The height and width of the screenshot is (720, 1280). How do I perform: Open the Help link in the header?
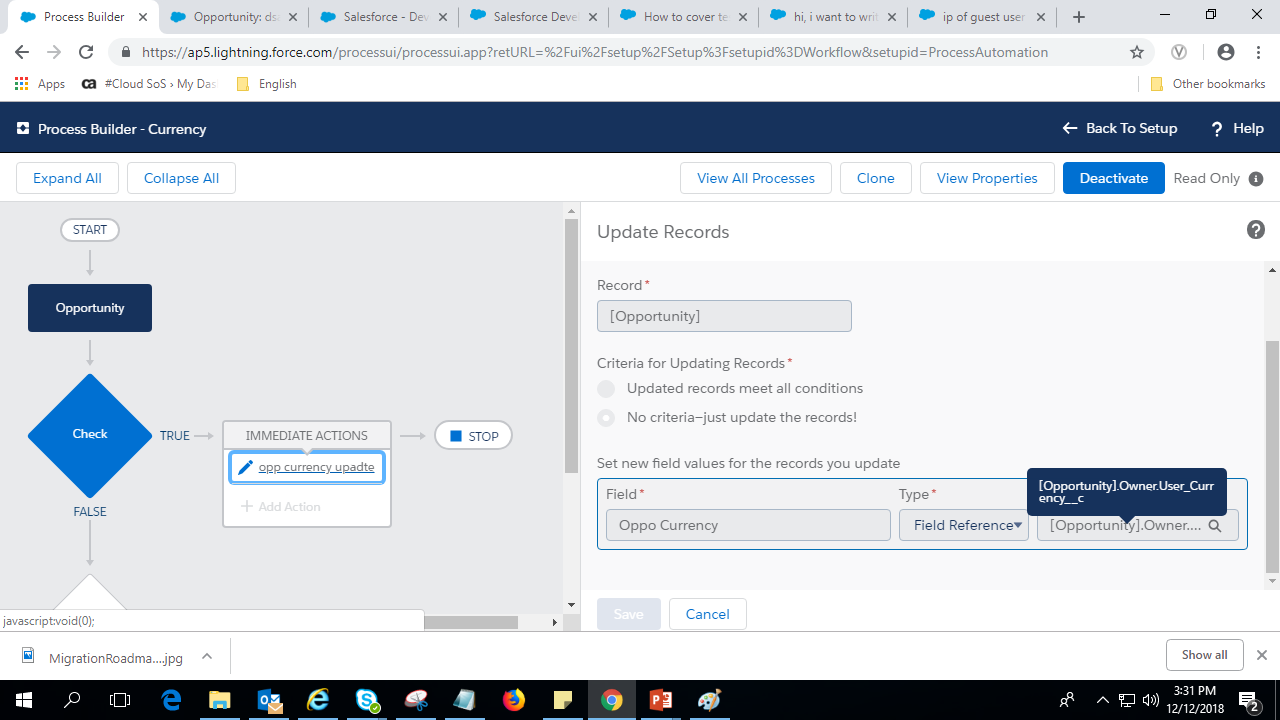1237,128
